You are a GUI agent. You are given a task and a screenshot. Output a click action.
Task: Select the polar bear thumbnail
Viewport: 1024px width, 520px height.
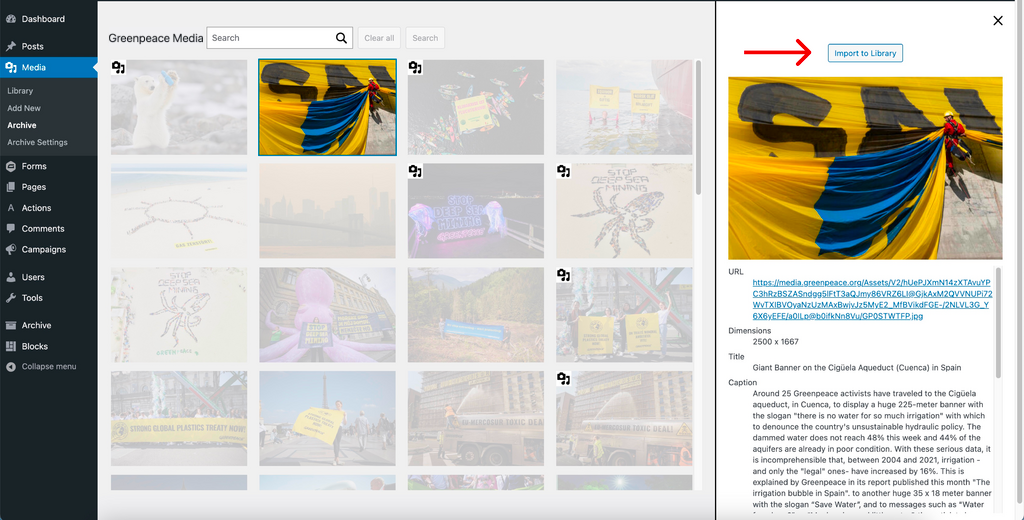179,107
